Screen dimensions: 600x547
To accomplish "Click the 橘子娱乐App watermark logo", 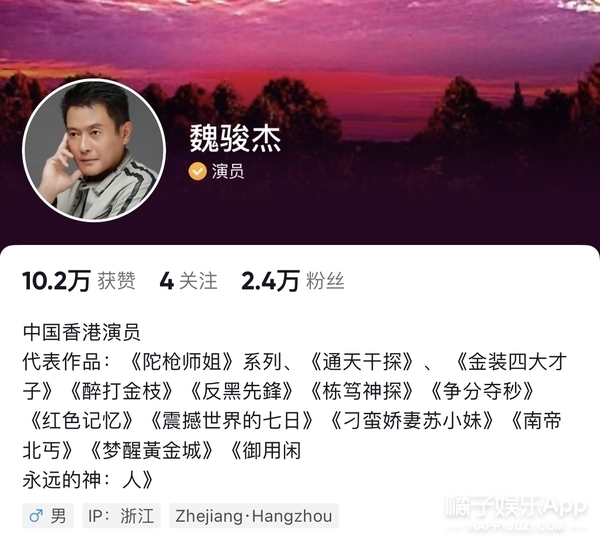I will [516, 506].
